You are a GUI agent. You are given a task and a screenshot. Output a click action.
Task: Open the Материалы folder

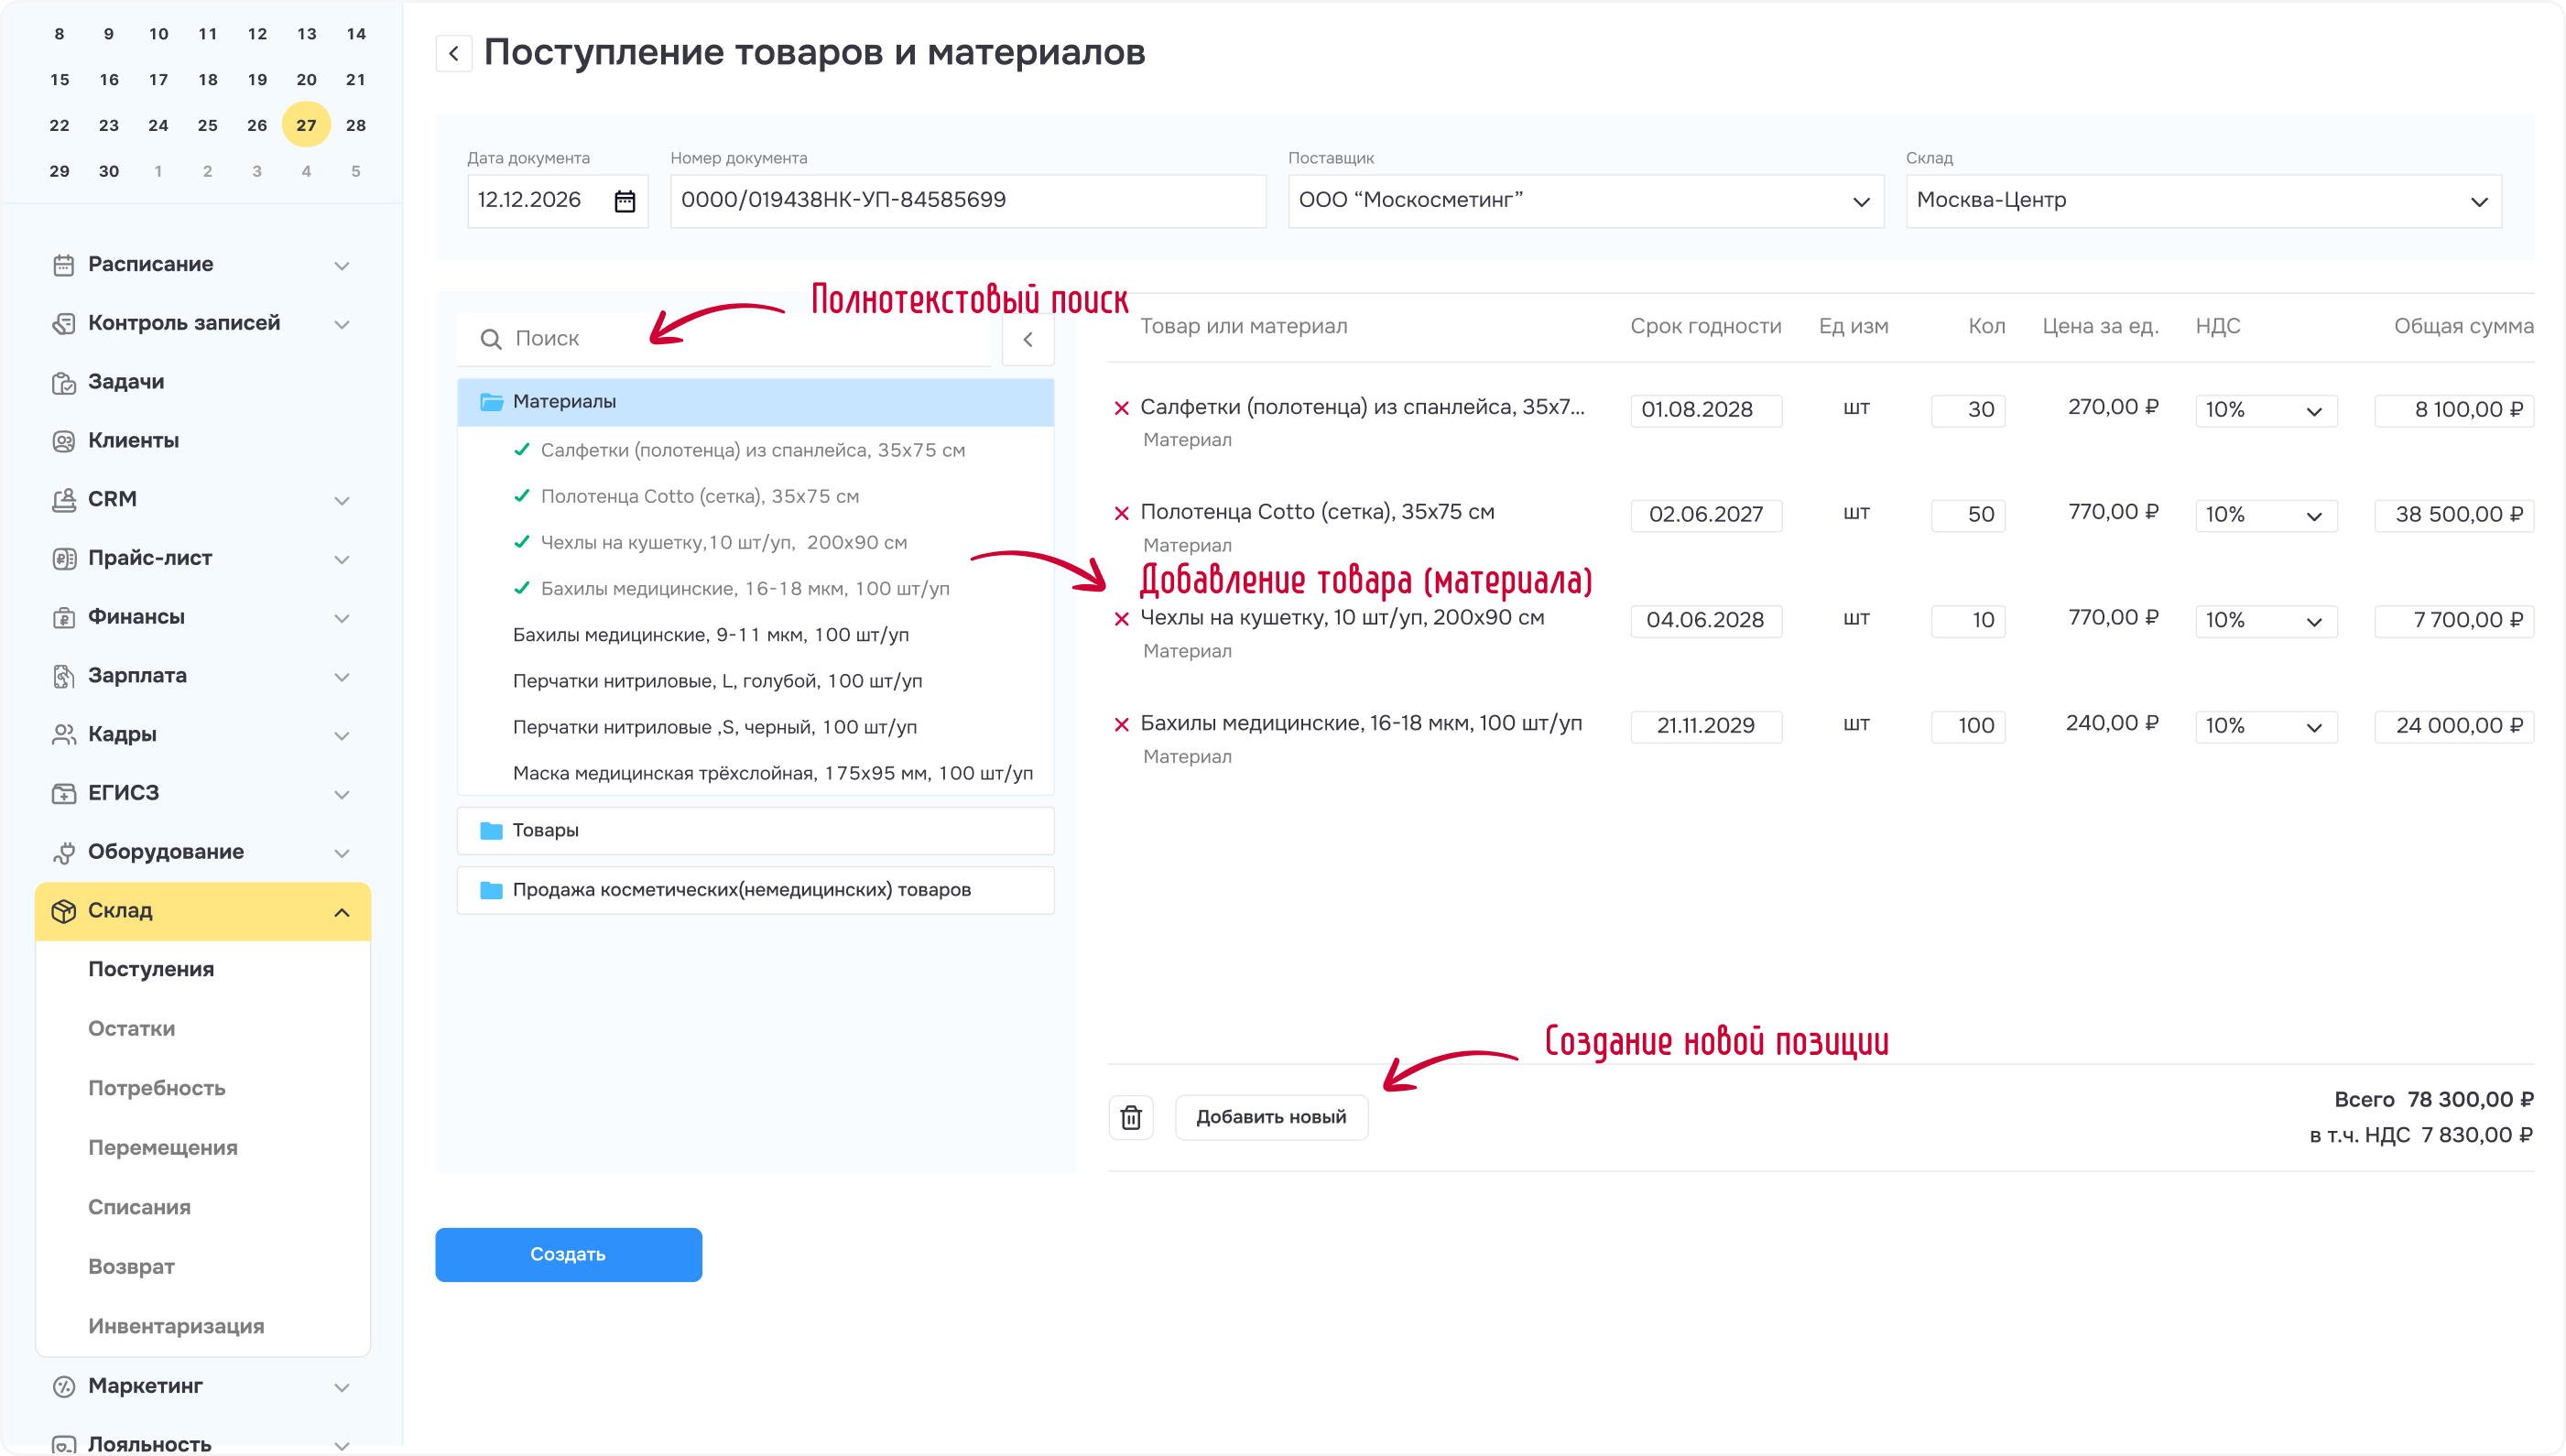(756, 402)
